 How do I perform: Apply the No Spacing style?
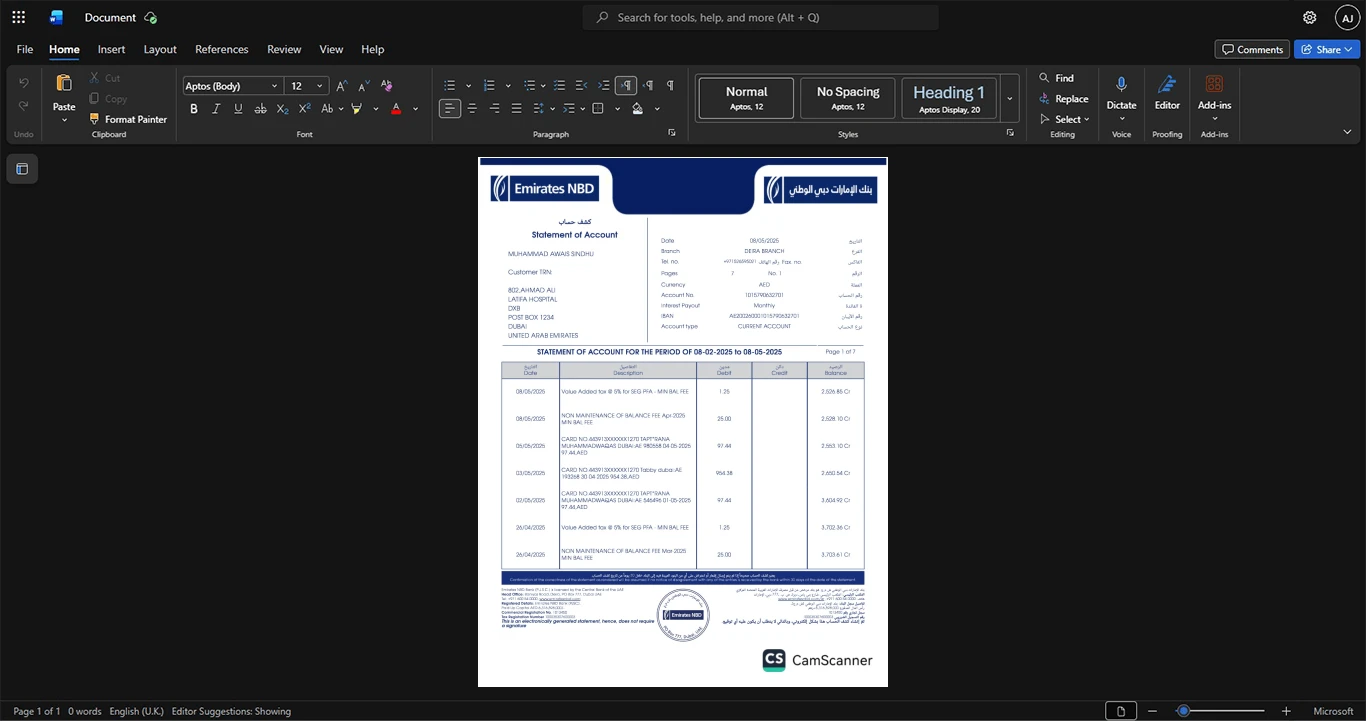pyautogui.click(x=848, y=98)
